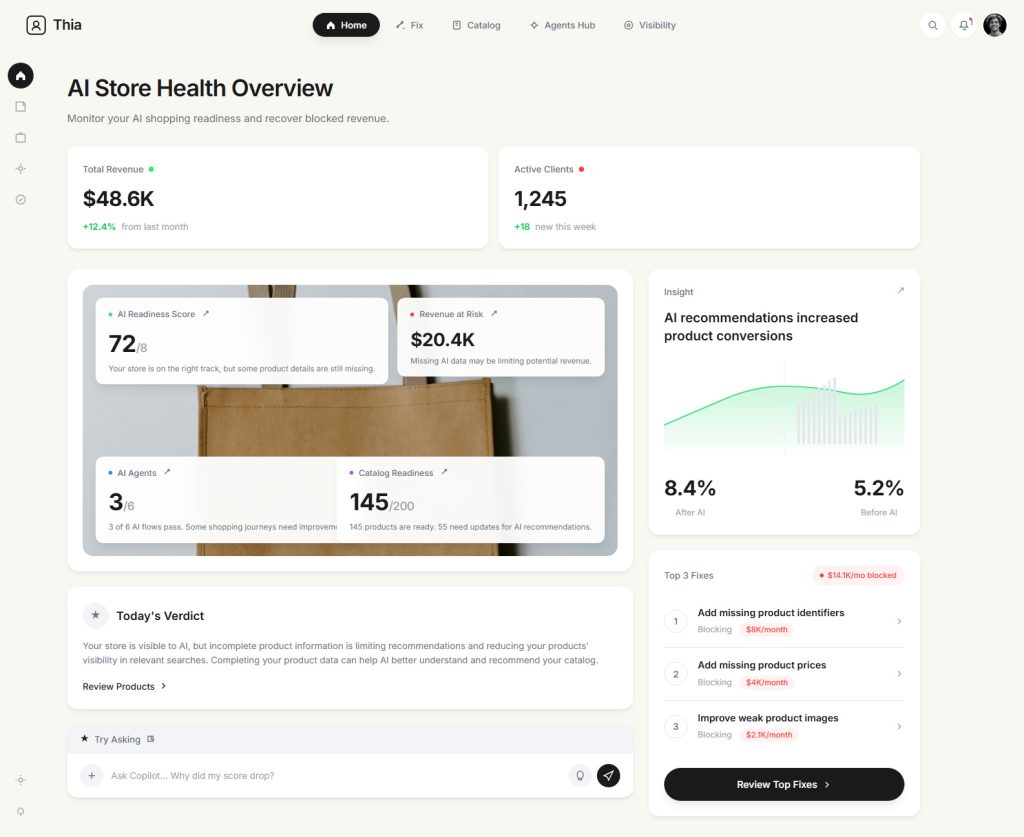Select the check circle icon in left sidebar
The image size is (1024, 837).
(x=20, y=200)
